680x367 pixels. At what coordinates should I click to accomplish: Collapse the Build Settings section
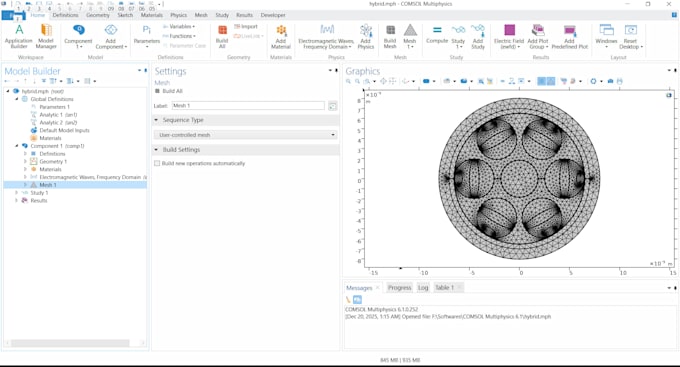[x=157, y=150]
